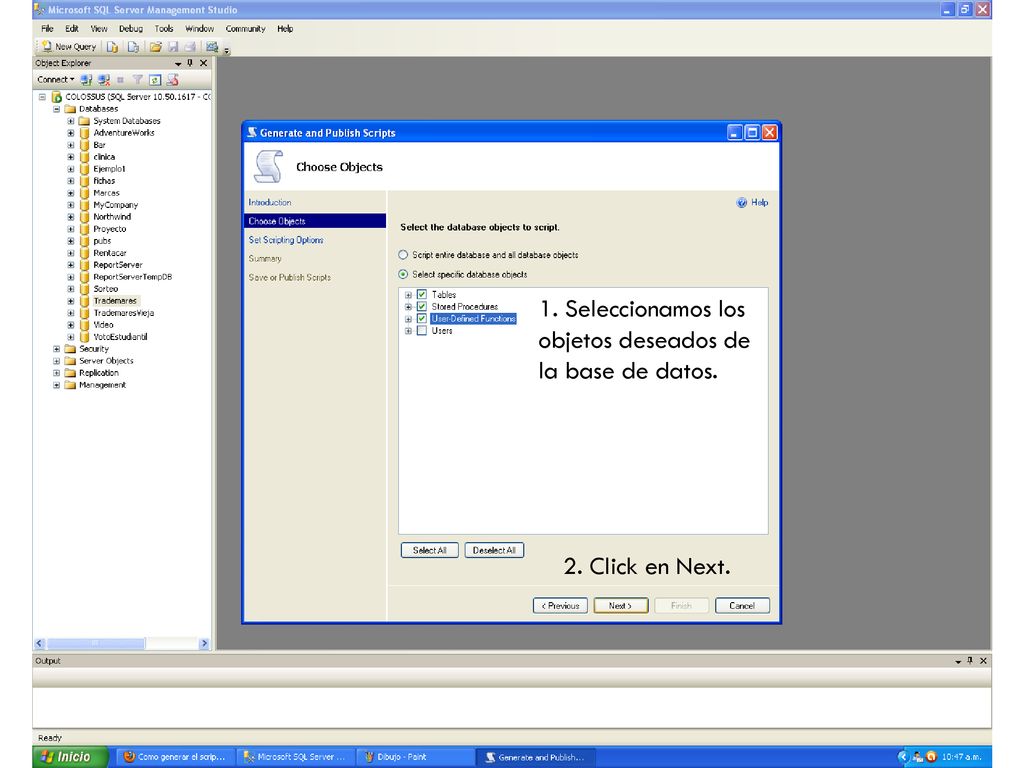1024x768 pixels.
Task: Click the Refresh icon in Object Explorer
Action: coord(155,80)
